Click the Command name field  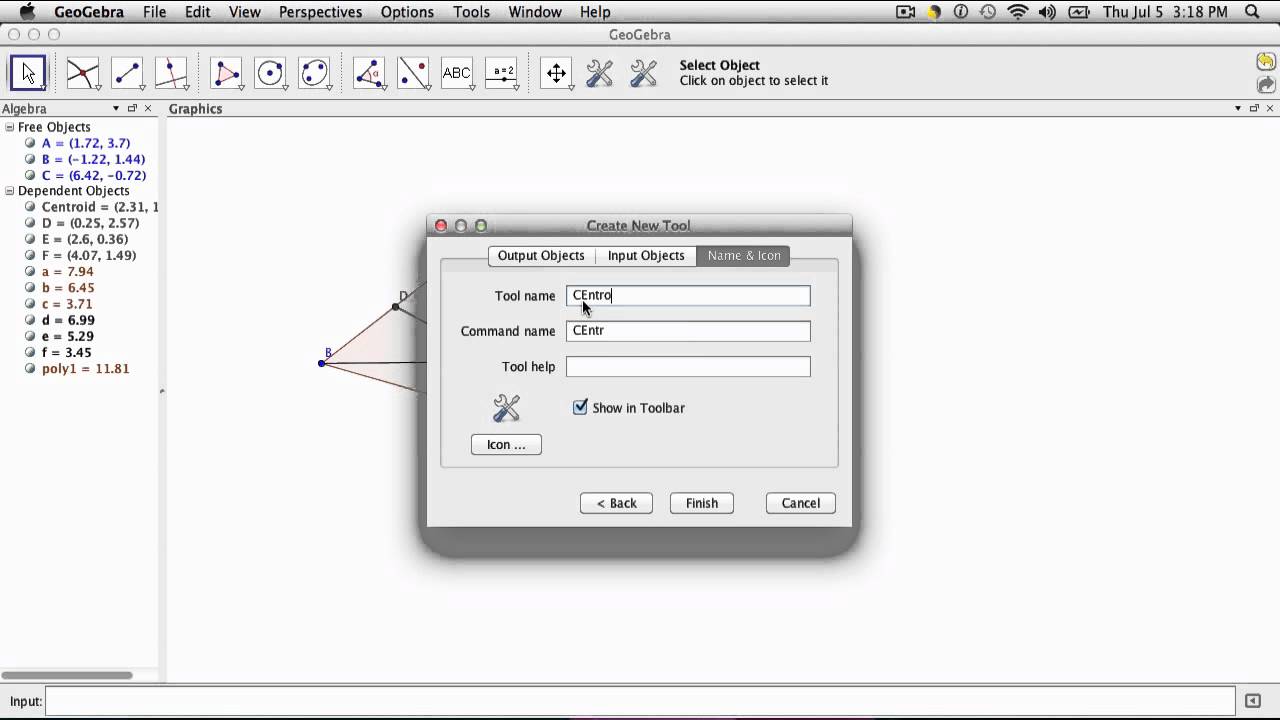click(x=688, y=331)
